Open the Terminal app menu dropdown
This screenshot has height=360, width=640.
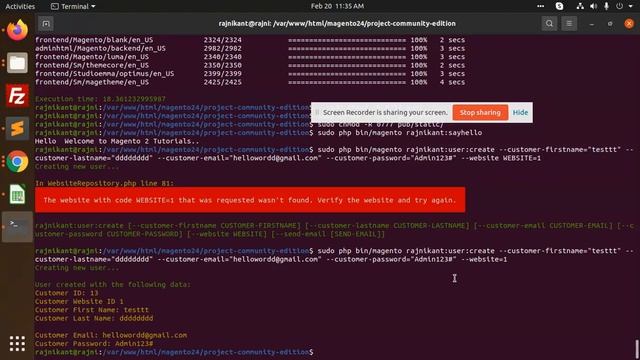[x=73, y=6]
